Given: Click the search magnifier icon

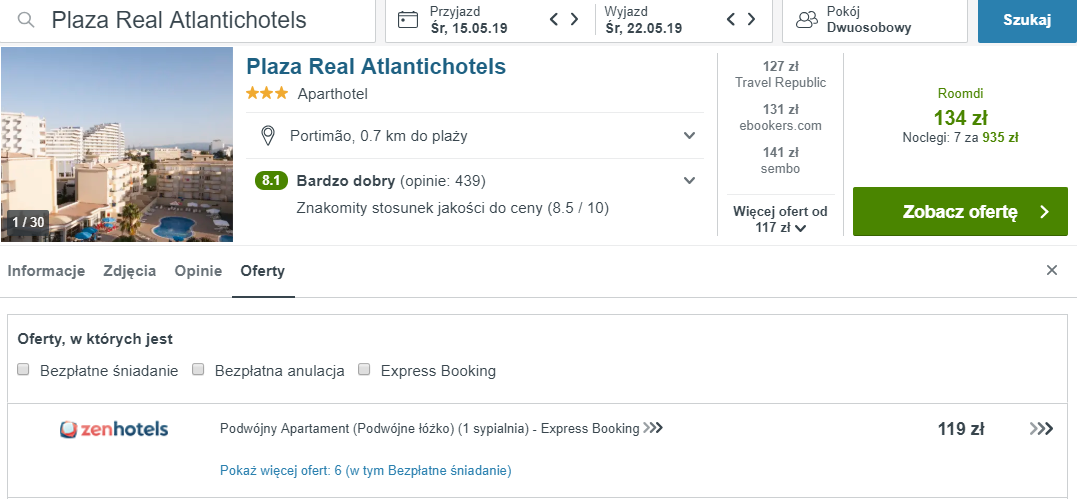Looking at the screenshot, I should point(27,20).
